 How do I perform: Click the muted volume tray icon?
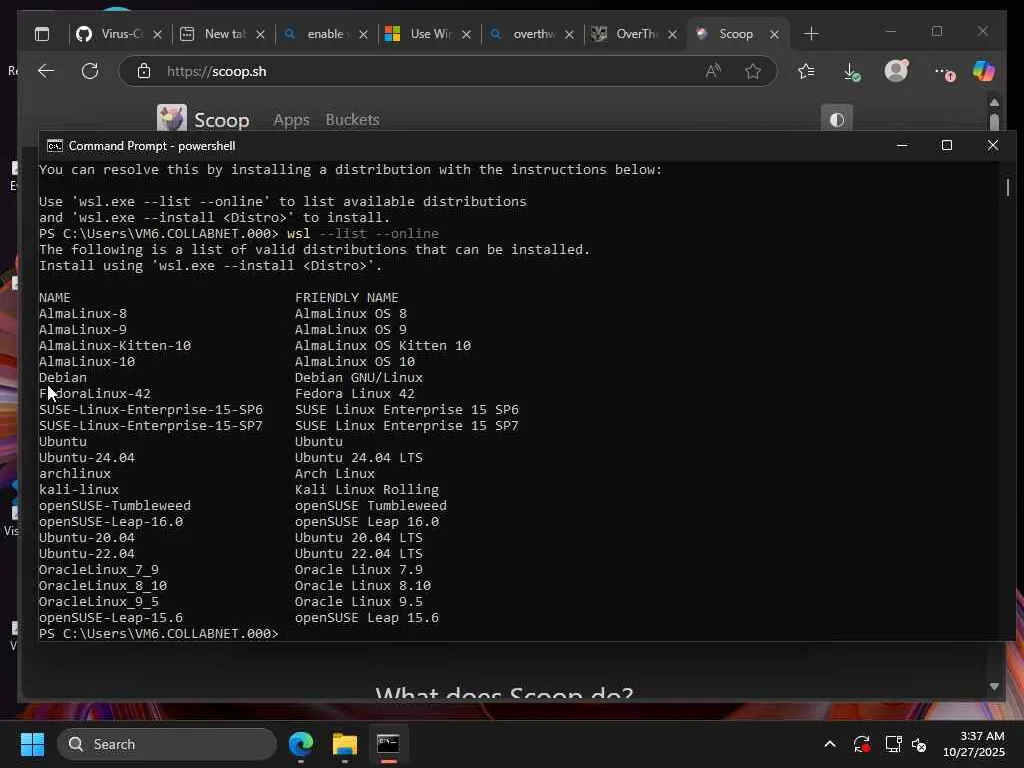pyautogui.click(x=920, y=744)
